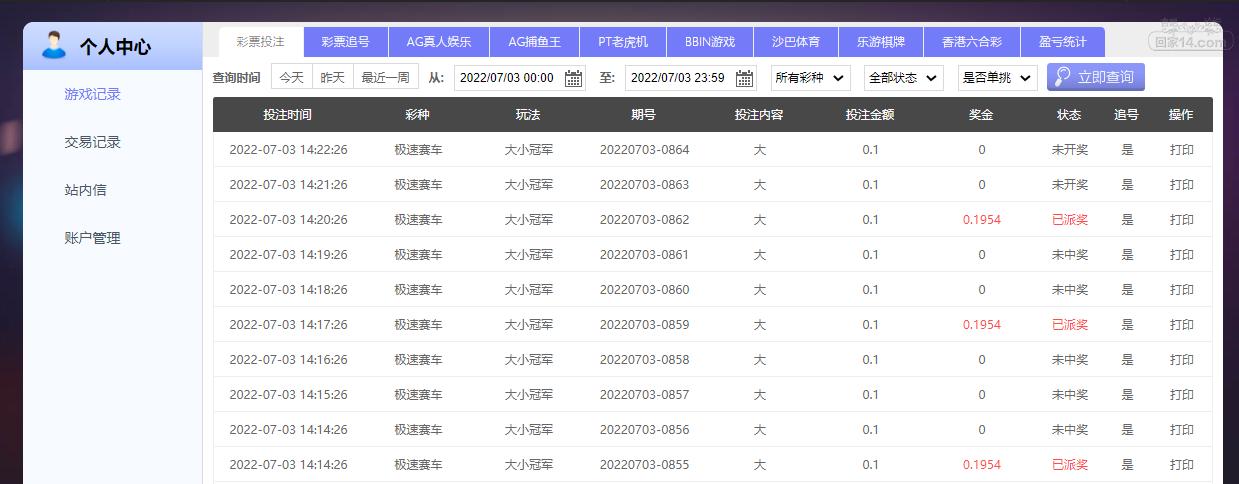The height and width of the screenshot is (484, 1239).
Task: Click bet time 2022-07-03 14:19:26
Action: tap(288, 255)
